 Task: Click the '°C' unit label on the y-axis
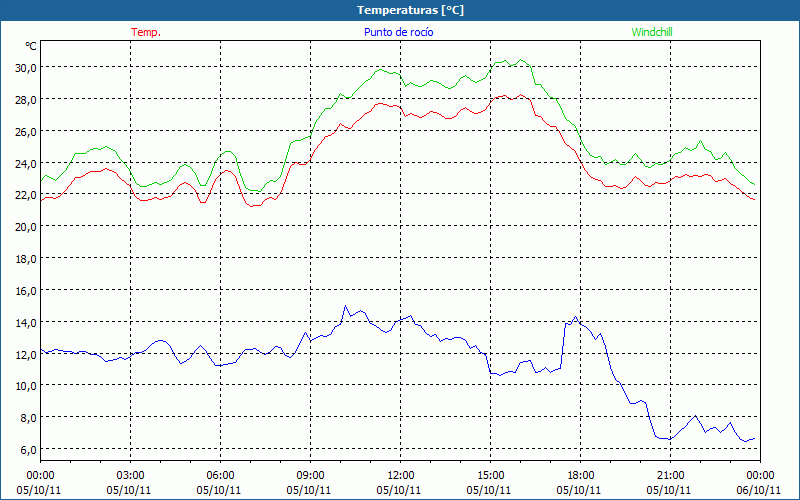[x=31, y=46]
